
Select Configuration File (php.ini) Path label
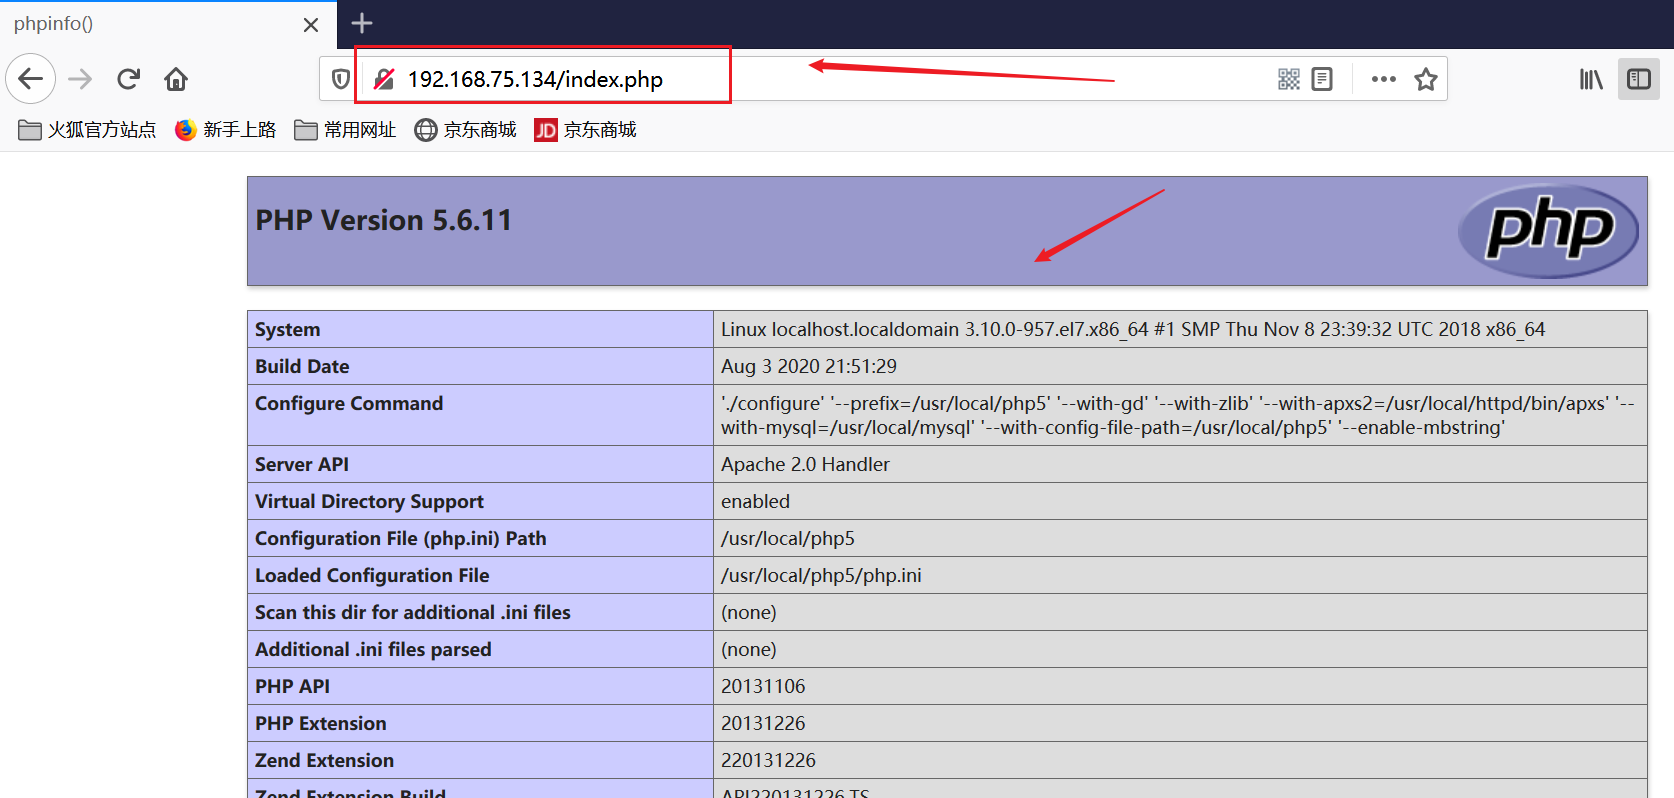coord(401,538)
